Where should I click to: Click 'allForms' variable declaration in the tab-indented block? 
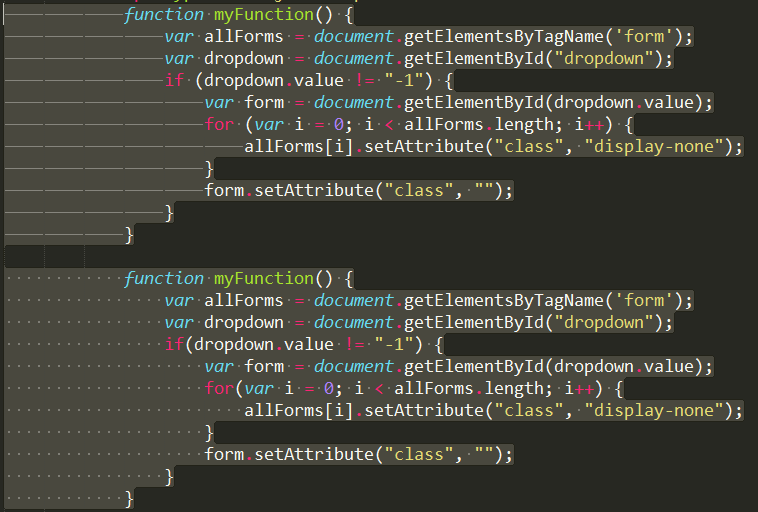point(244,36)
